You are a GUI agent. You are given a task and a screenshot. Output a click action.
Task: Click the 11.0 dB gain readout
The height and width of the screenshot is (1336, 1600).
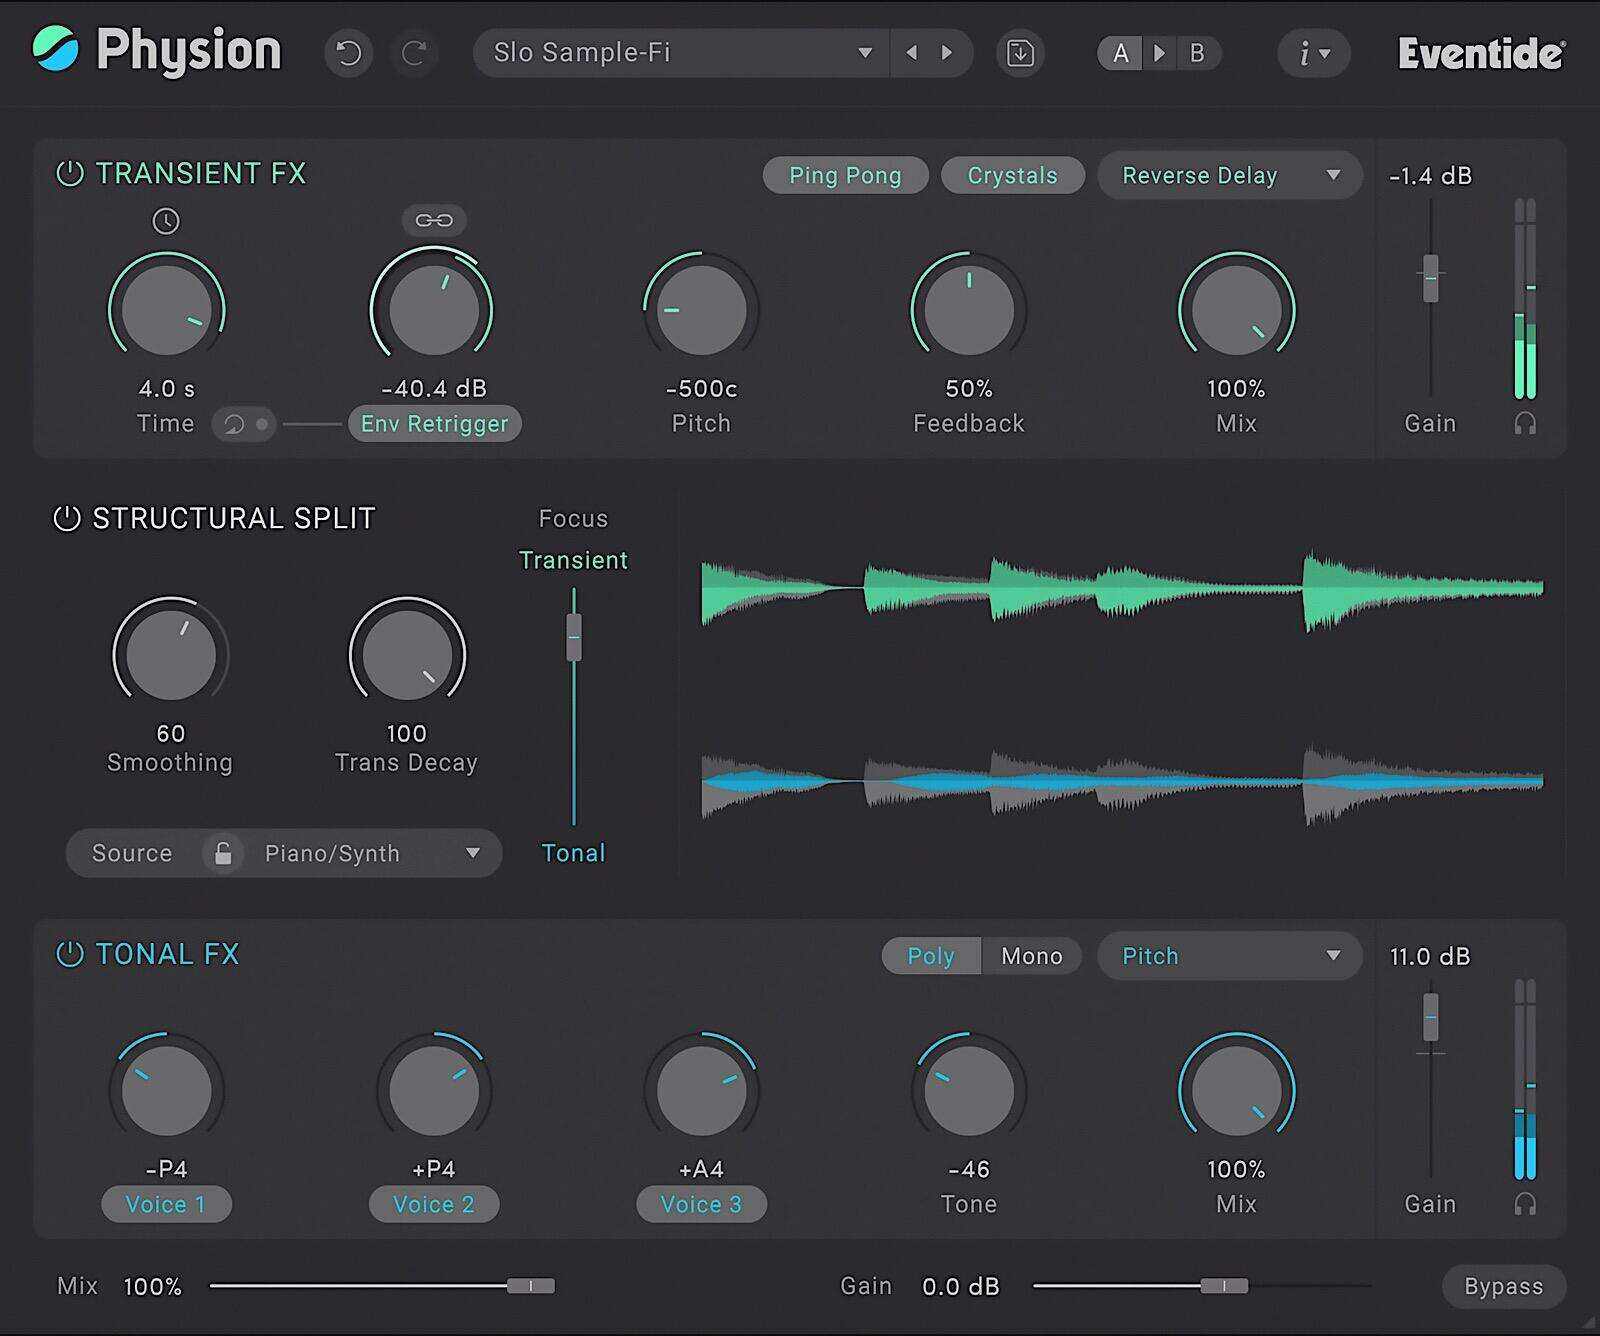coord(1430,957)
